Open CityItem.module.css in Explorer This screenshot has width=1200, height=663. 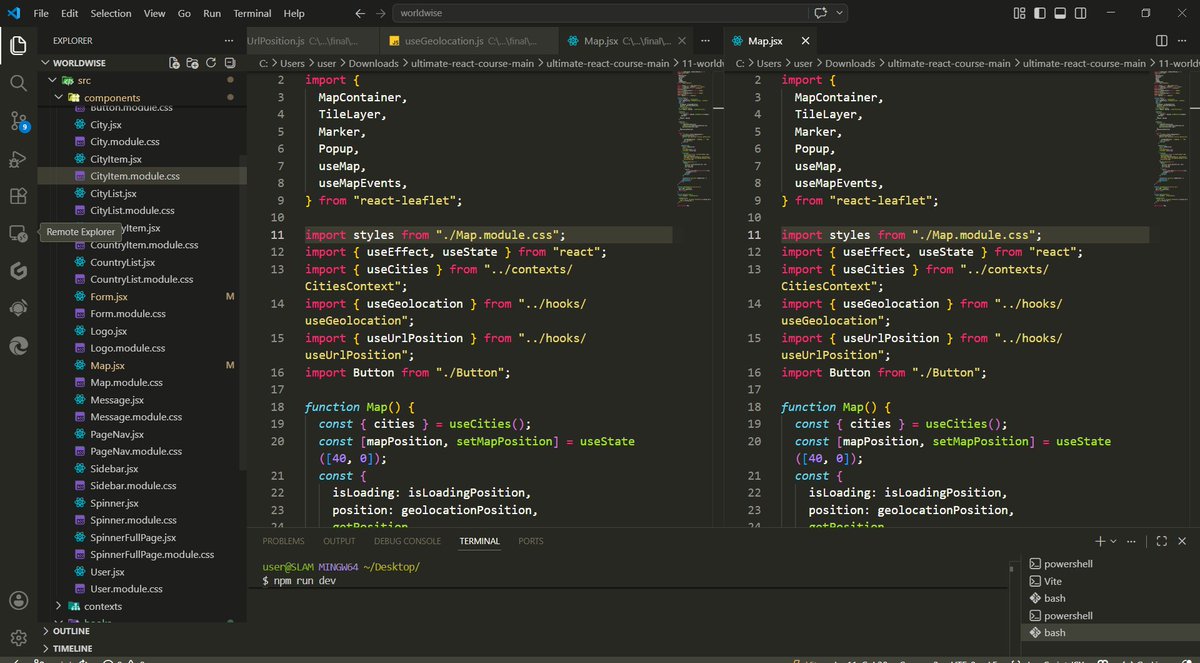135,176
